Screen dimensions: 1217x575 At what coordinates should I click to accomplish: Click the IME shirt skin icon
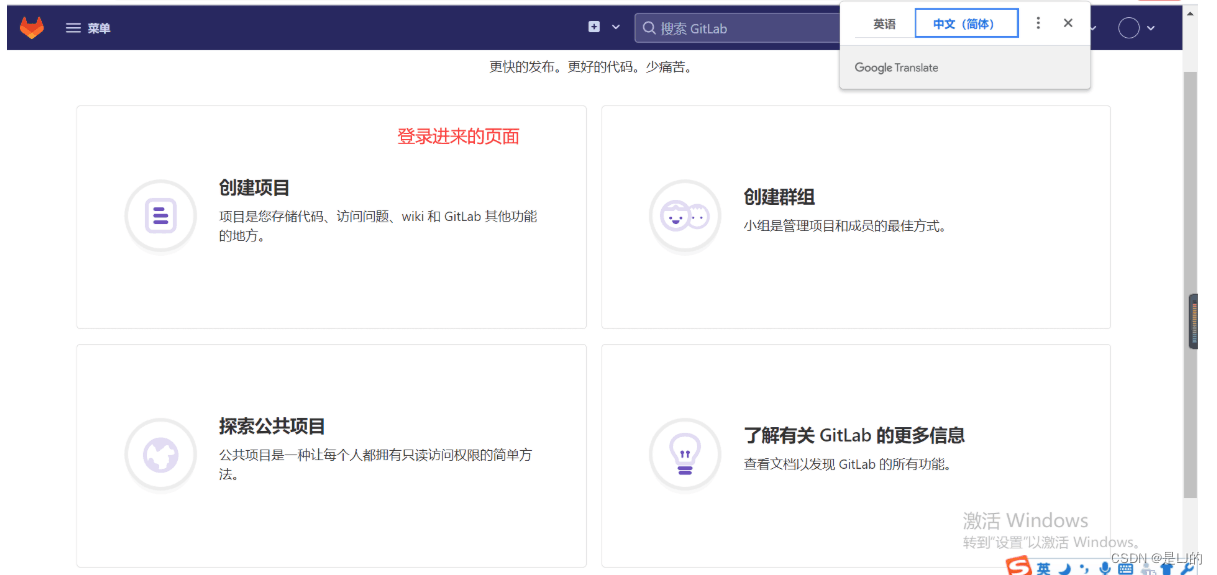(x=1166, y=568)
